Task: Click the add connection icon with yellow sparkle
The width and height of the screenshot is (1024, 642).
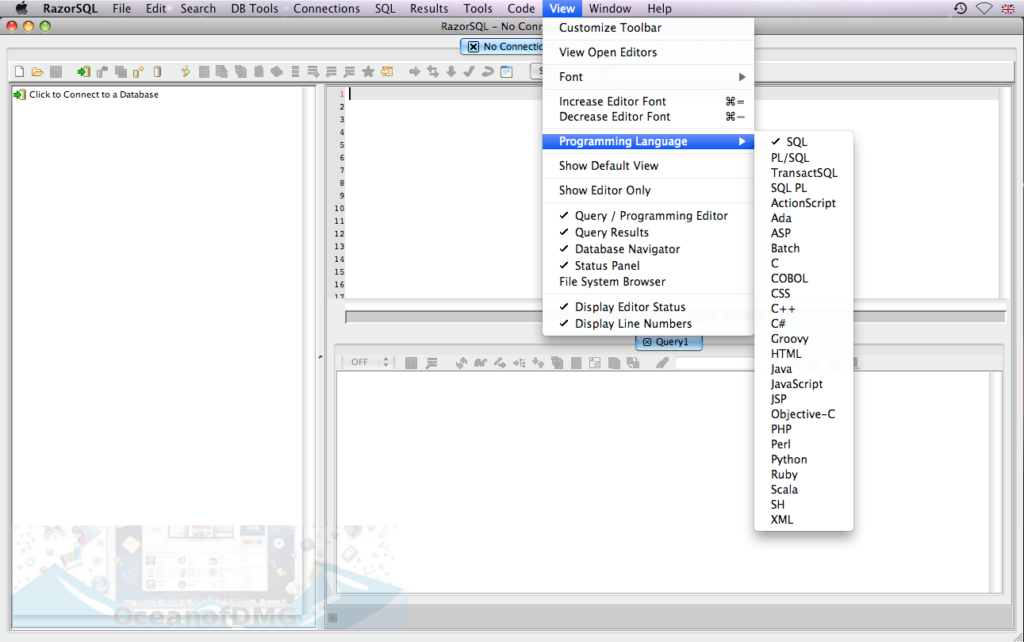Action: (138, 72)
